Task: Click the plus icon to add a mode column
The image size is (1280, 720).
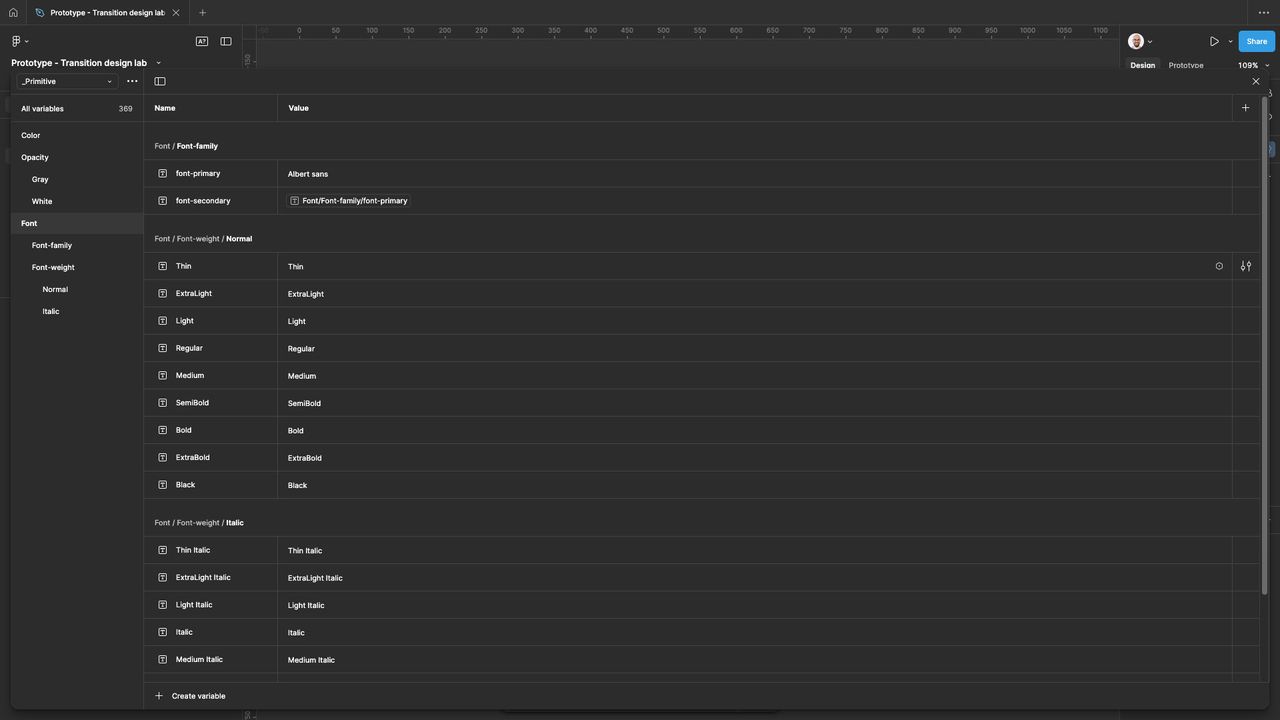Action: point(1245,108)
